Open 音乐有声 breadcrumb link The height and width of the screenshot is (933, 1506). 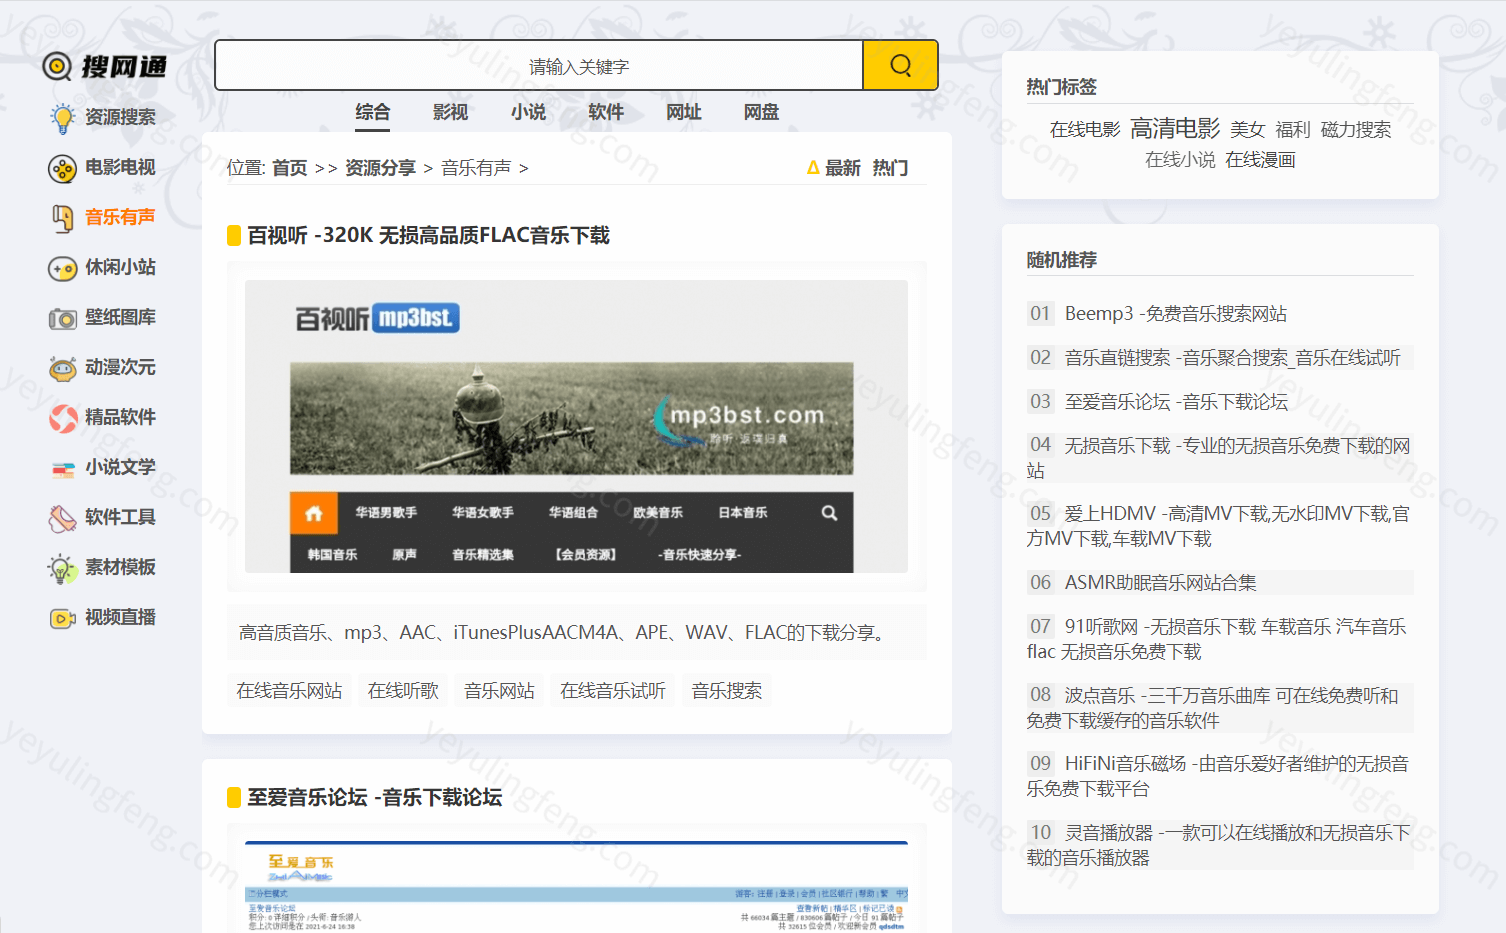[476, 168]
